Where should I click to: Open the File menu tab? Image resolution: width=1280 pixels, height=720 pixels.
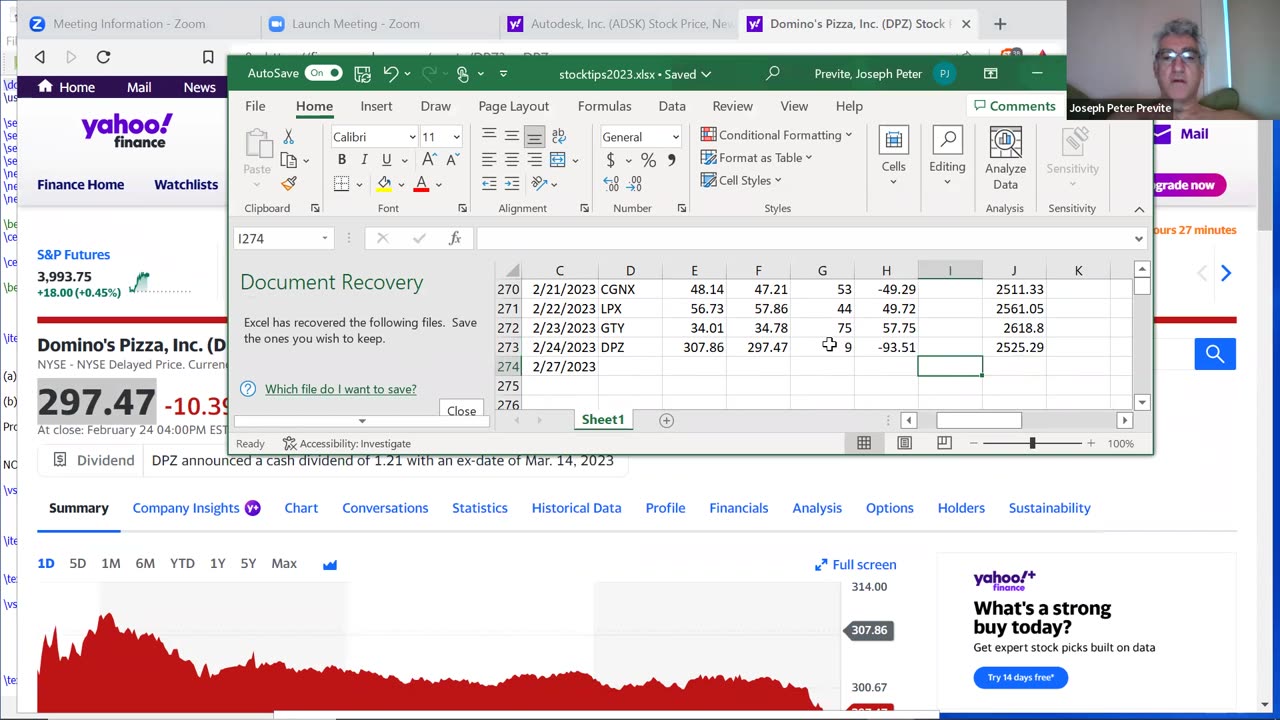(255, 106)
